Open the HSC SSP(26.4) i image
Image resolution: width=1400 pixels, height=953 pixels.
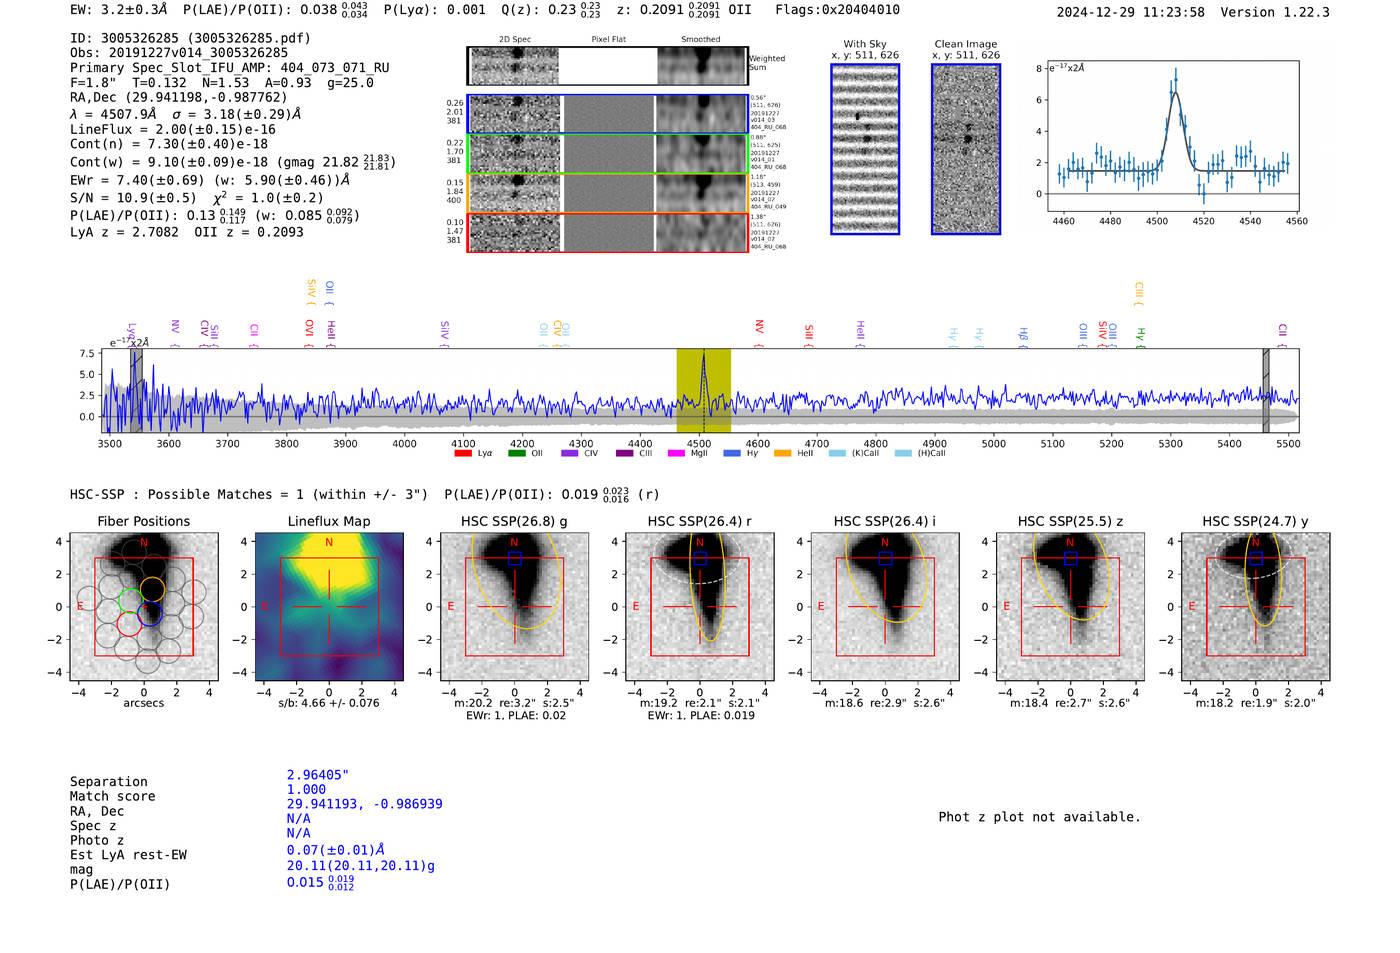[885, 606]
